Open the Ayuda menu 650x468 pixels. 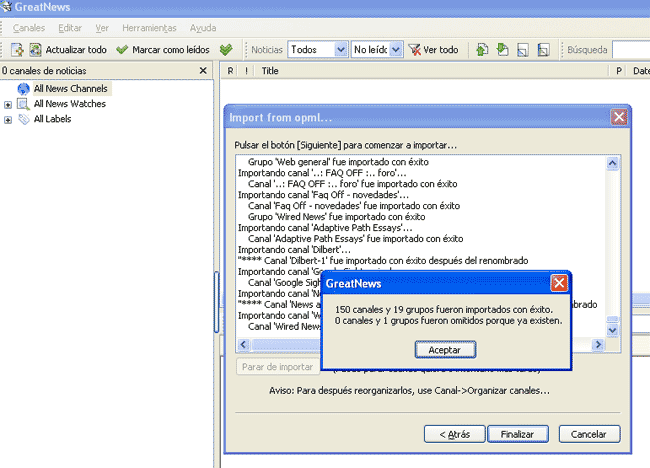[203, 28]
